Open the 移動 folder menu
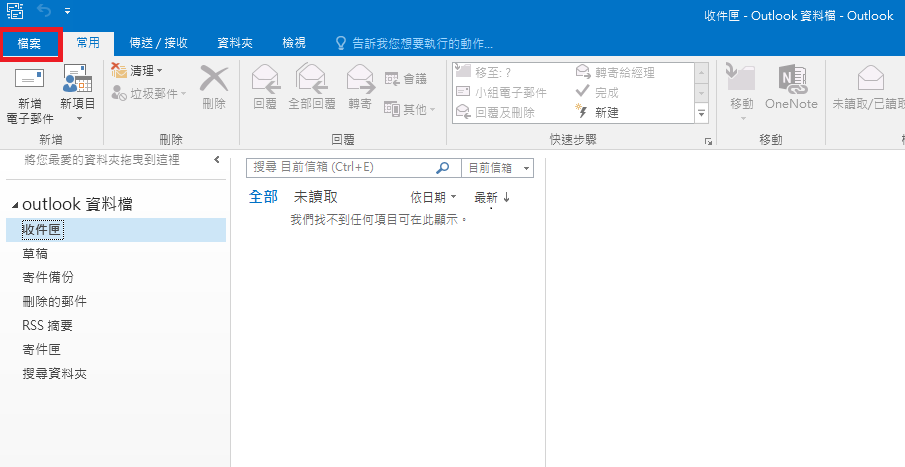 pyautogui.click(x=742, y=93)
